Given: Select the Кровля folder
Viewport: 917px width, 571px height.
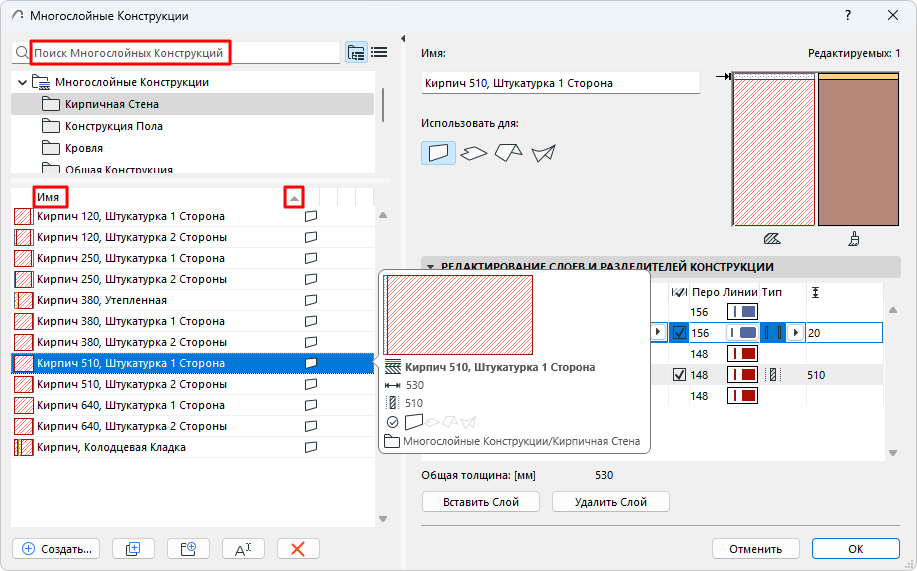Looking at the screenshot, I should coord(192,149).
